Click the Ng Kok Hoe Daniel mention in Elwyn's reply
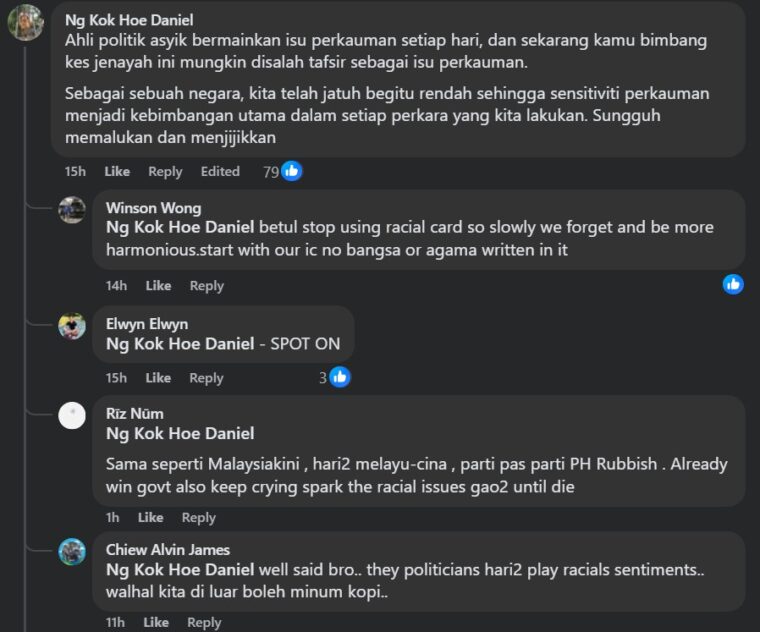The height and width of the screenshot is (632, 760). click(x=180, y=344)
